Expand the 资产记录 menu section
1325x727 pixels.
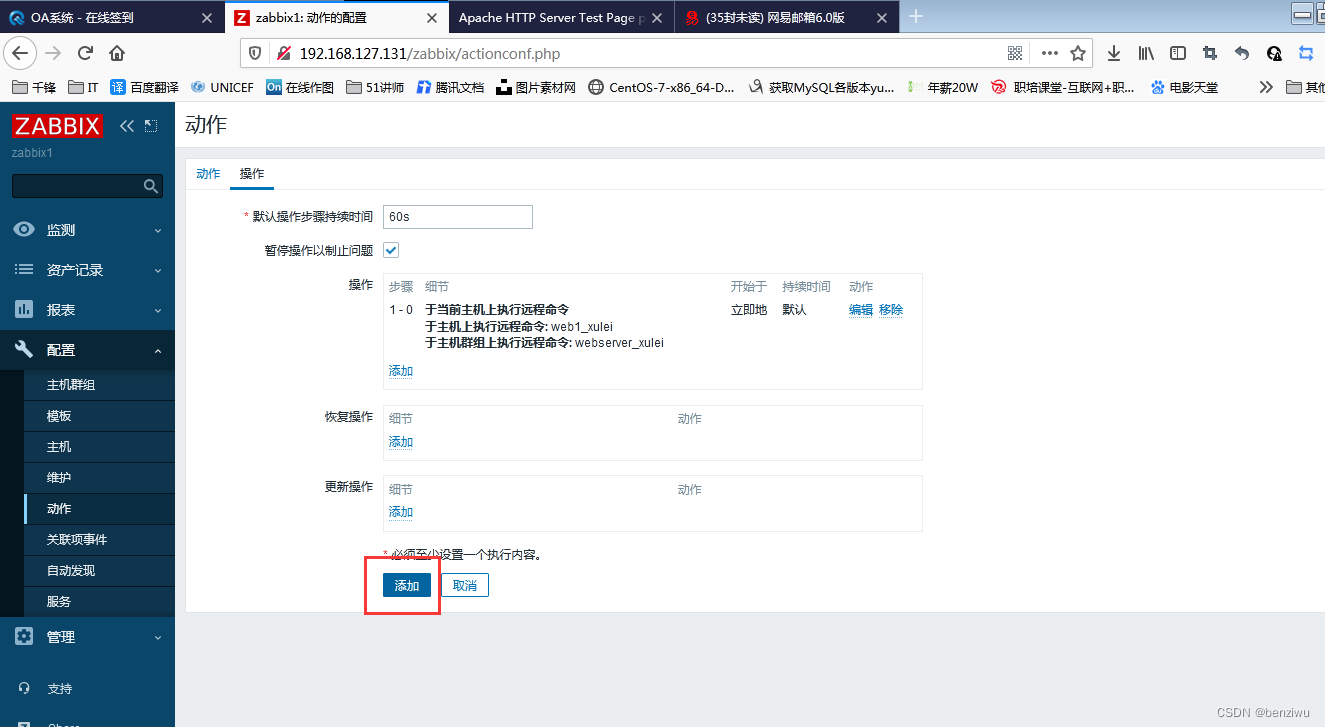coord(87,270)
